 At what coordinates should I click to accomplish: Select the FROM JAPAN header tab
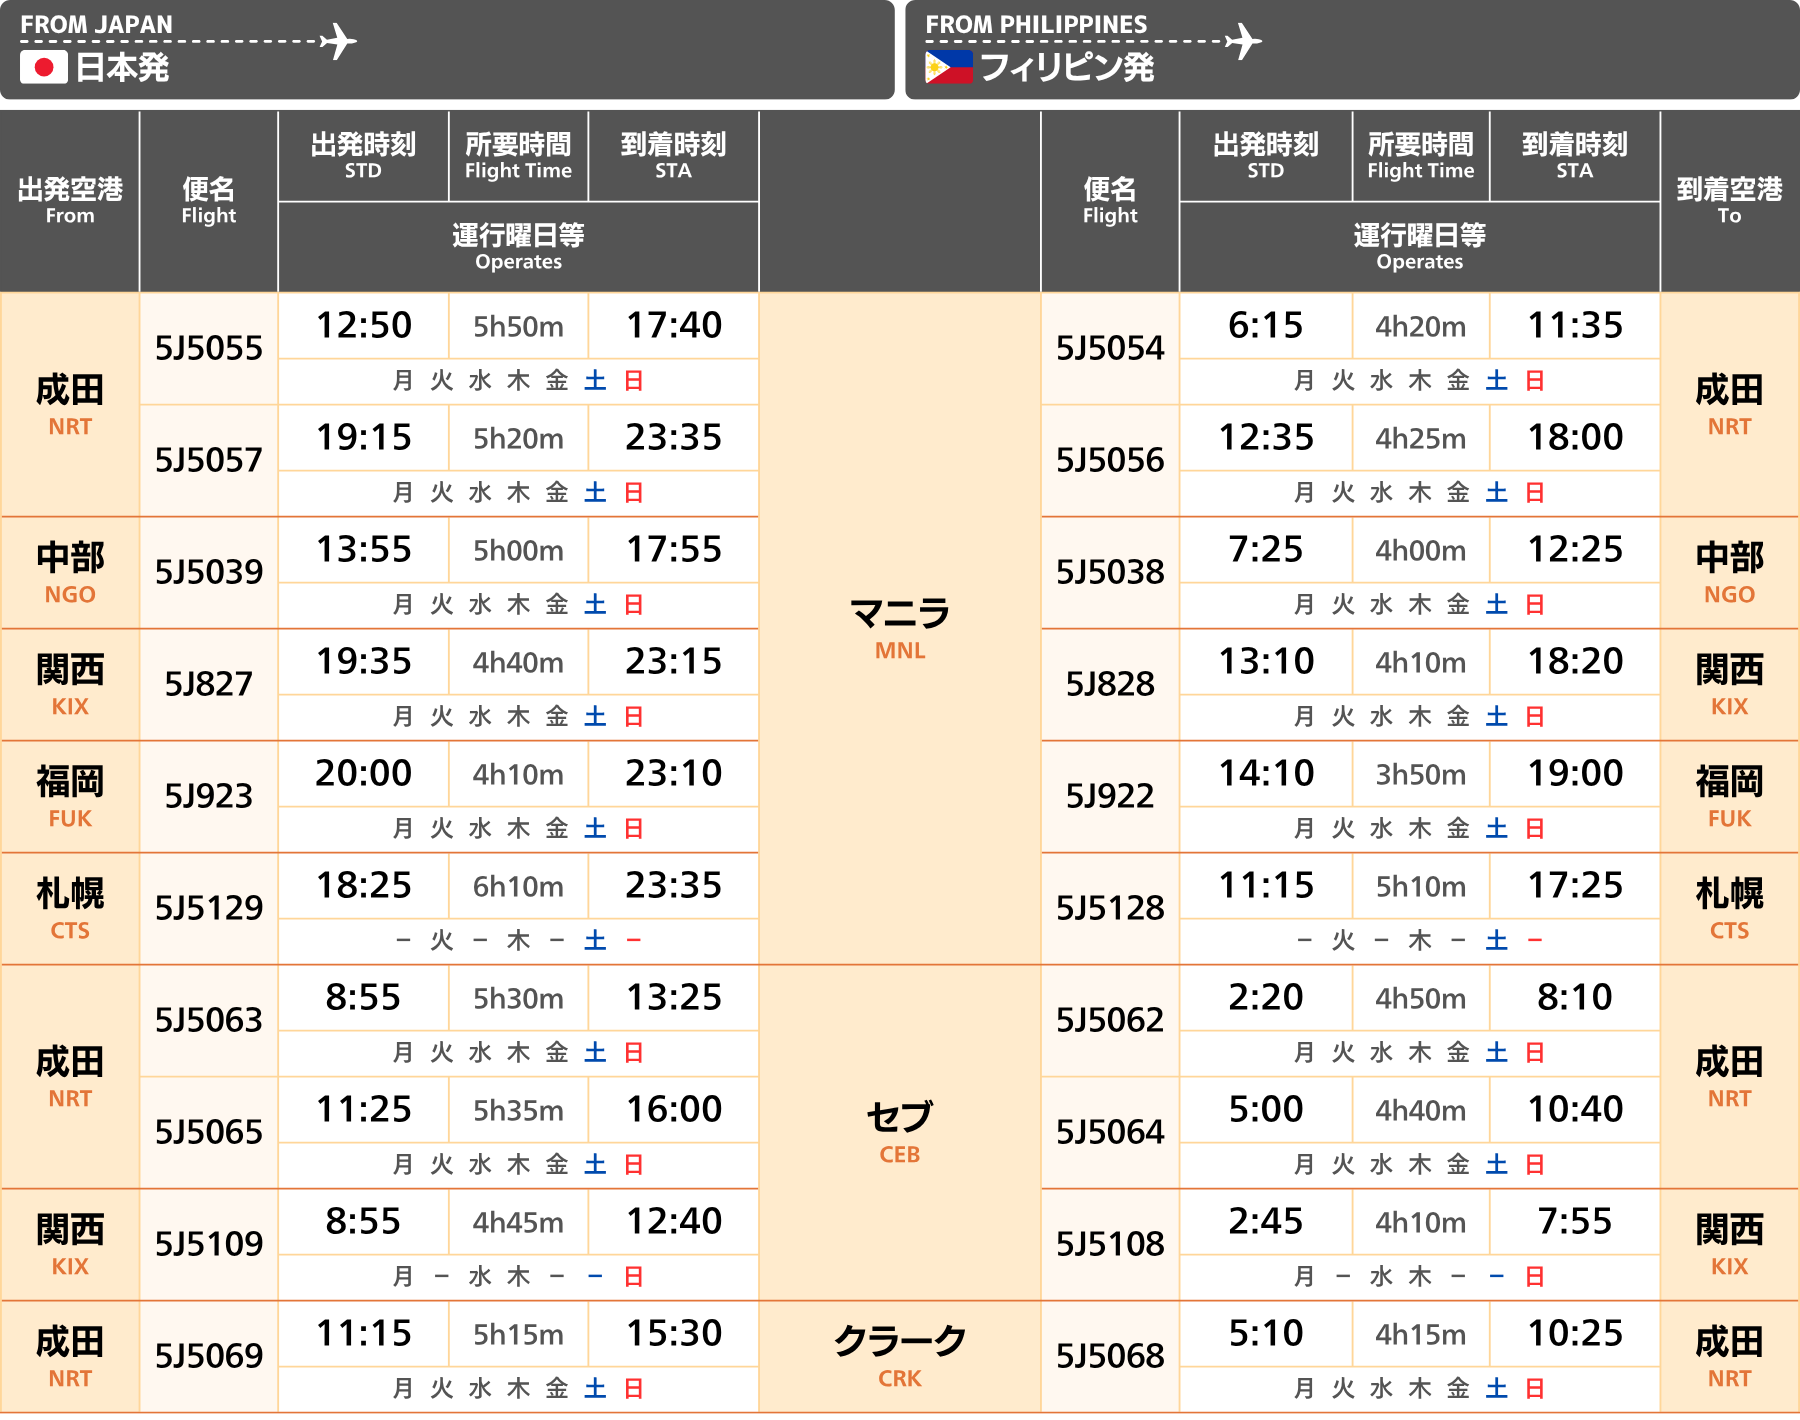(446, 49)
